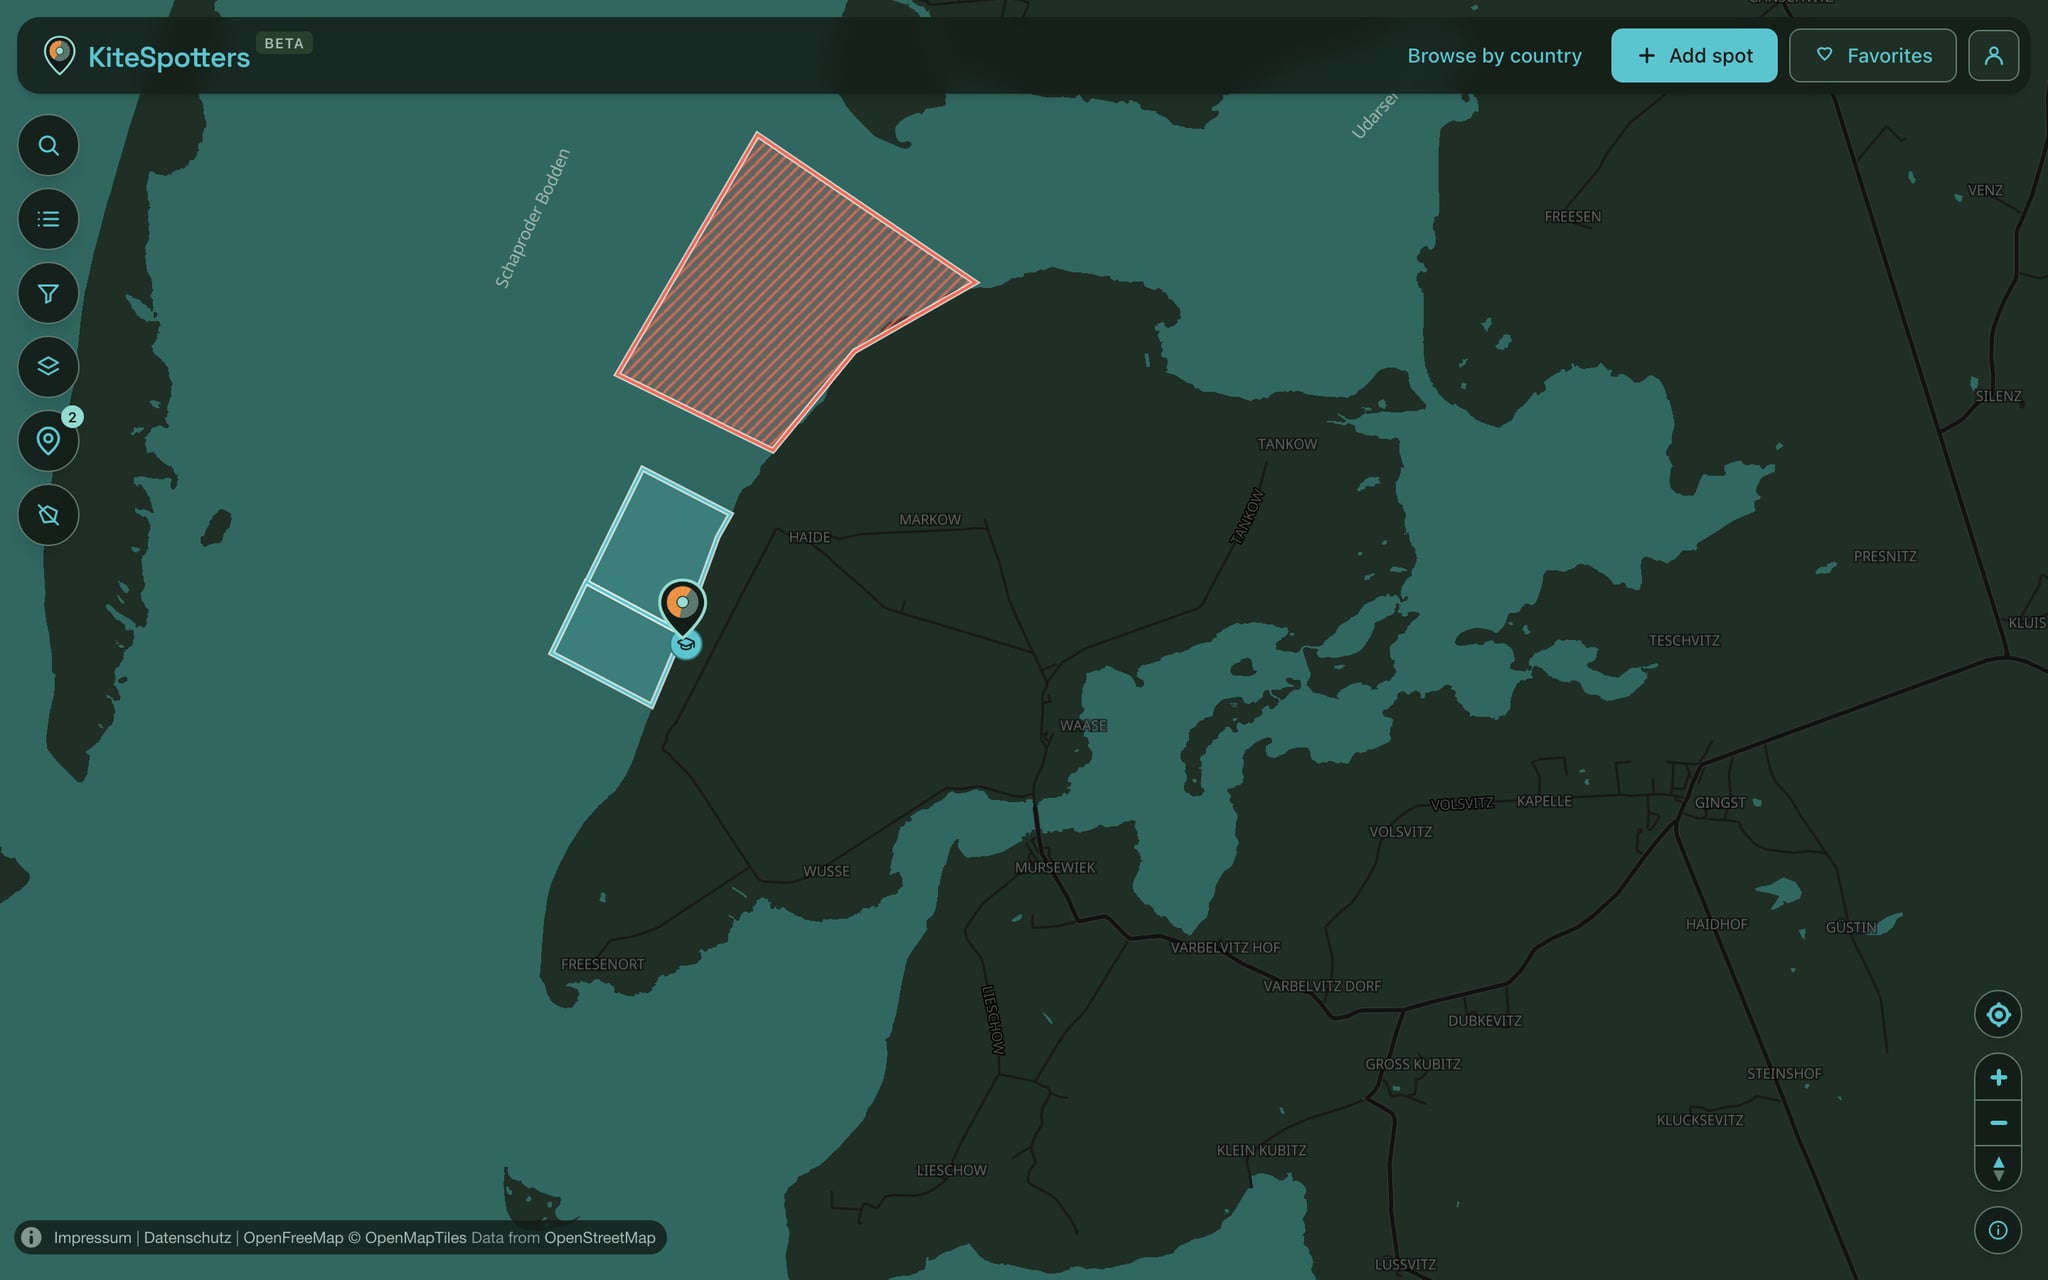This screenshot has height=1280, width=2048.
Task: Click the BETA badge beside the logo
Action: pos(284,43)
